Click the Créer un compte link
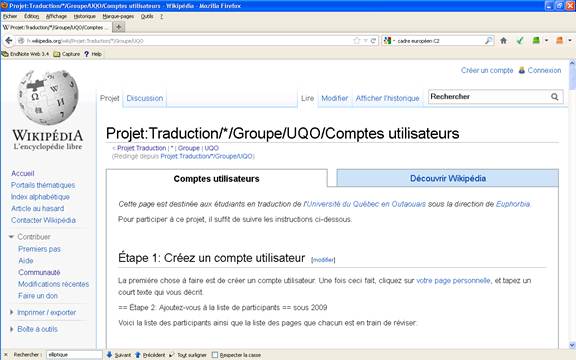This screenshot has width=576, height=360. tap(487, 70)
